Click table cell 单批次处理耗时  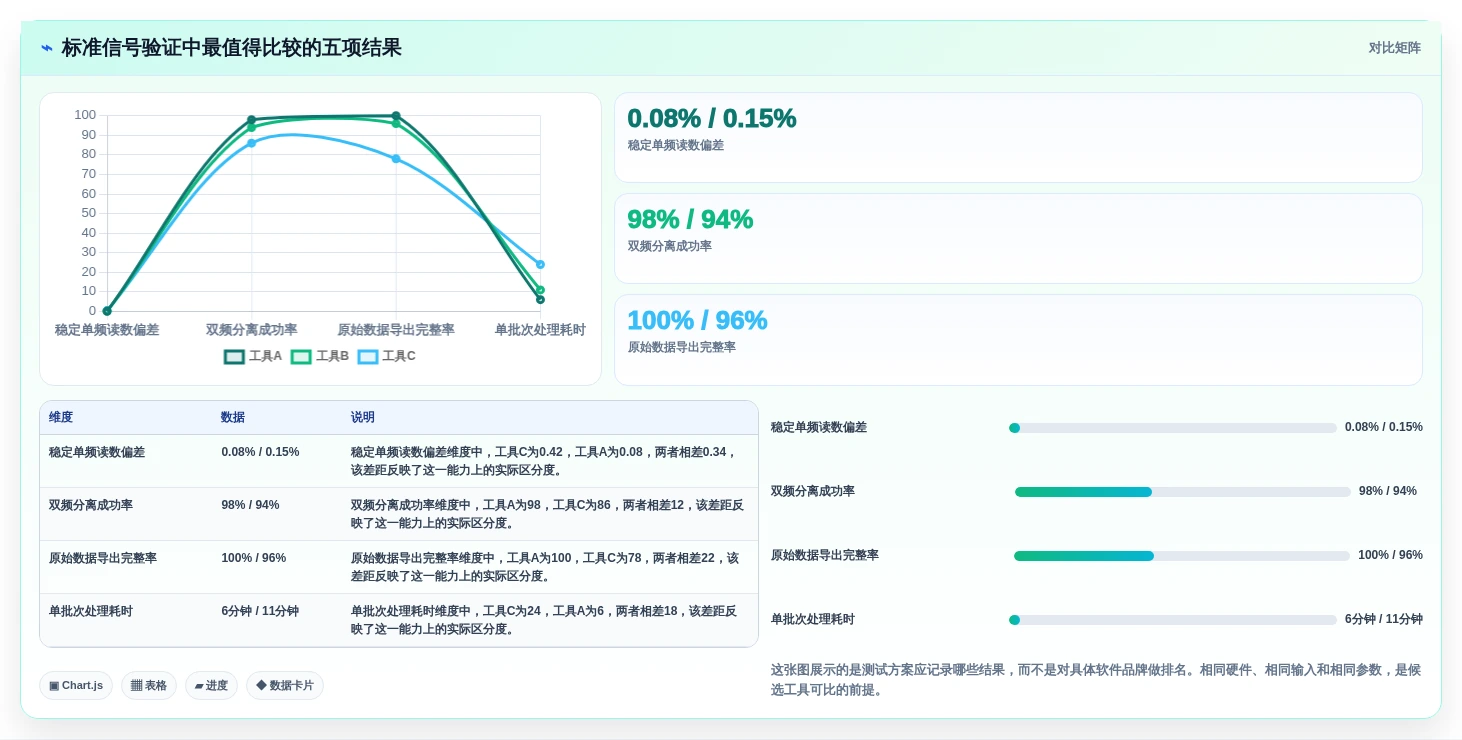coord(91,611)
